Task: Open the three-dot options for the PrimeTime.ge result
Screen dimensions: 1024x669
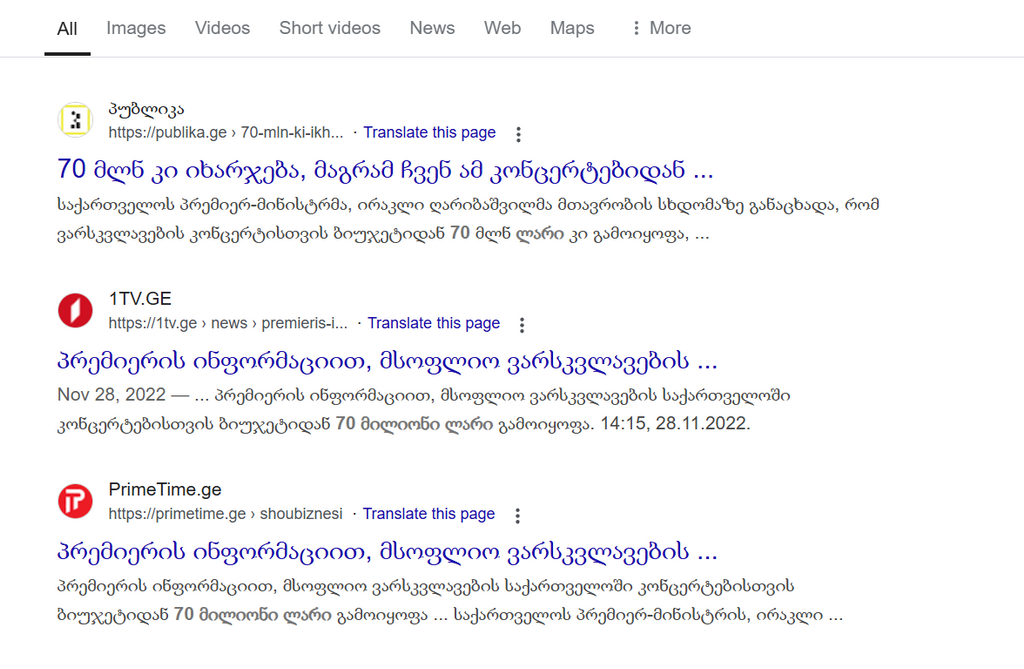Action: pyautogui.click(x=517, y=515)
